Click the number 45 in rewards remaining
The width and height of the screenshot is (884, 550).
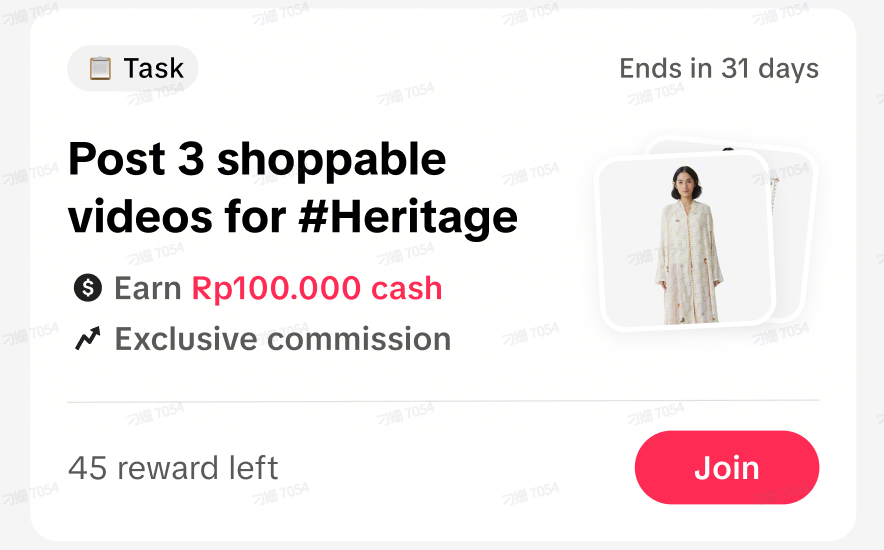click(x=87, y=468)
